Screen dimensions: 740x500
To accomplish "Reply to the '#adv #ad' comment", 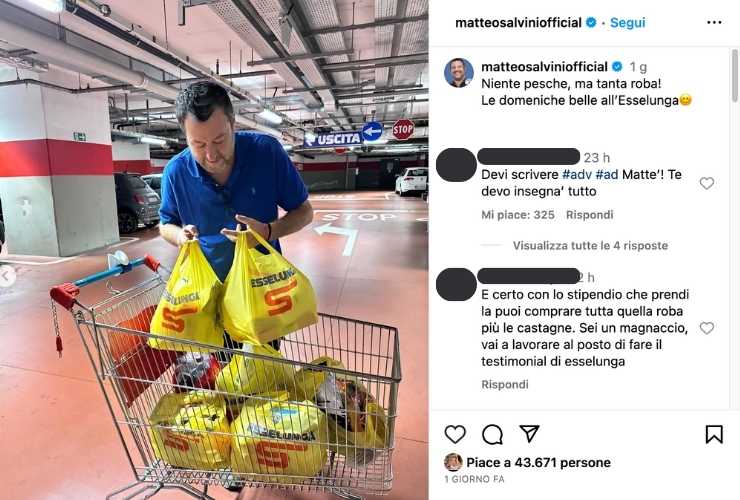I will [589, 215].
